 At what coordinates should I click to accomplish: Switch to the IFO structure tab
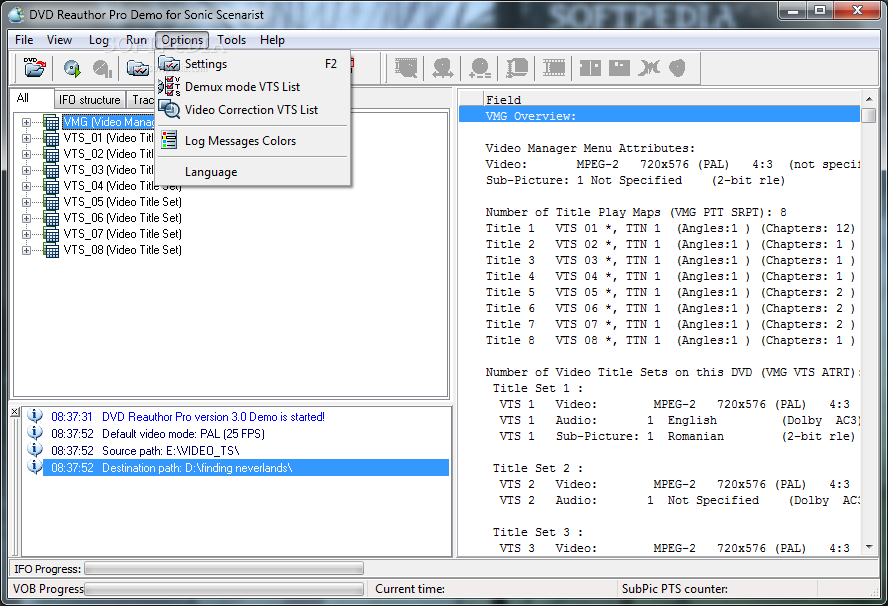point(90,100)
